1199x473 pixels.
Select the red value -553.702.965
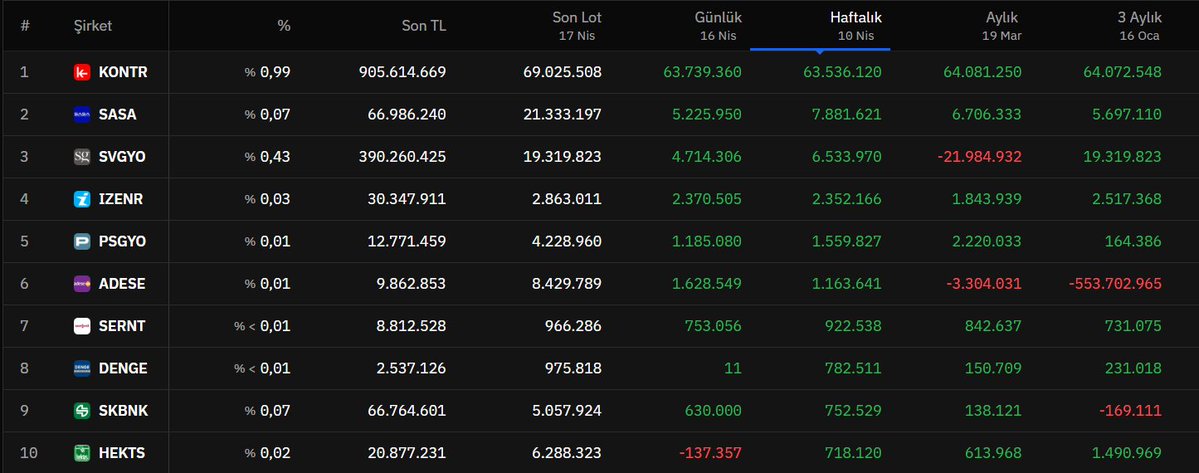point(1115,283)
